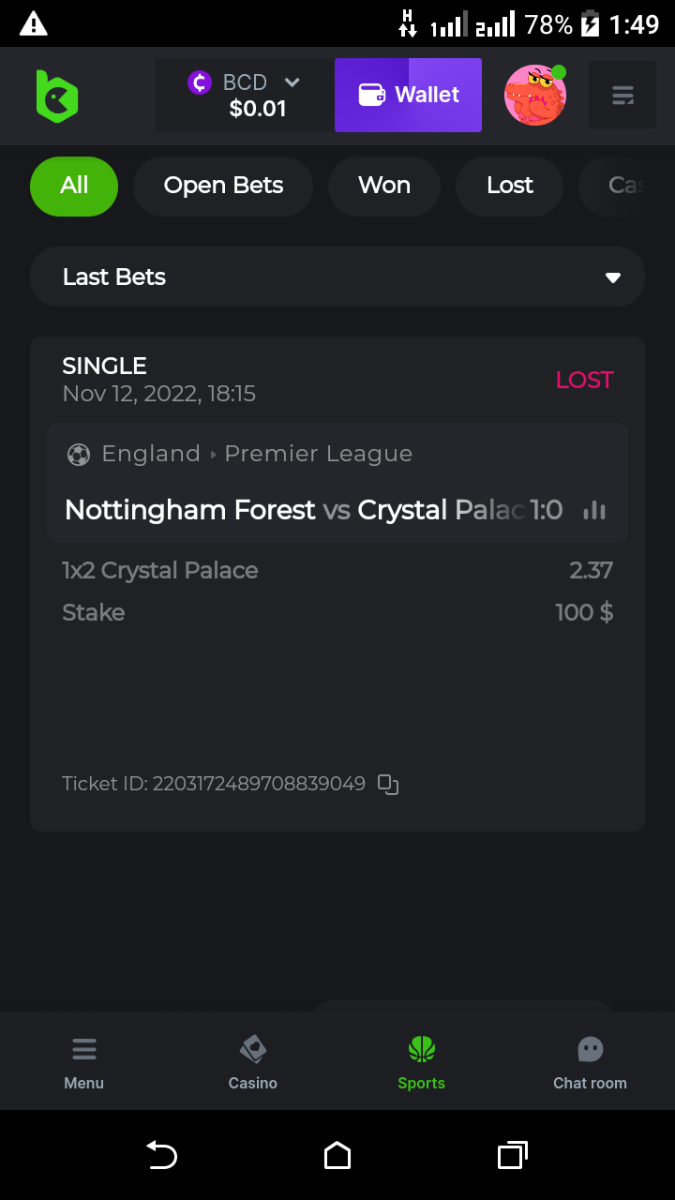Filter by Open Bets
The image size is (675, 1200).
coord(223,186)
